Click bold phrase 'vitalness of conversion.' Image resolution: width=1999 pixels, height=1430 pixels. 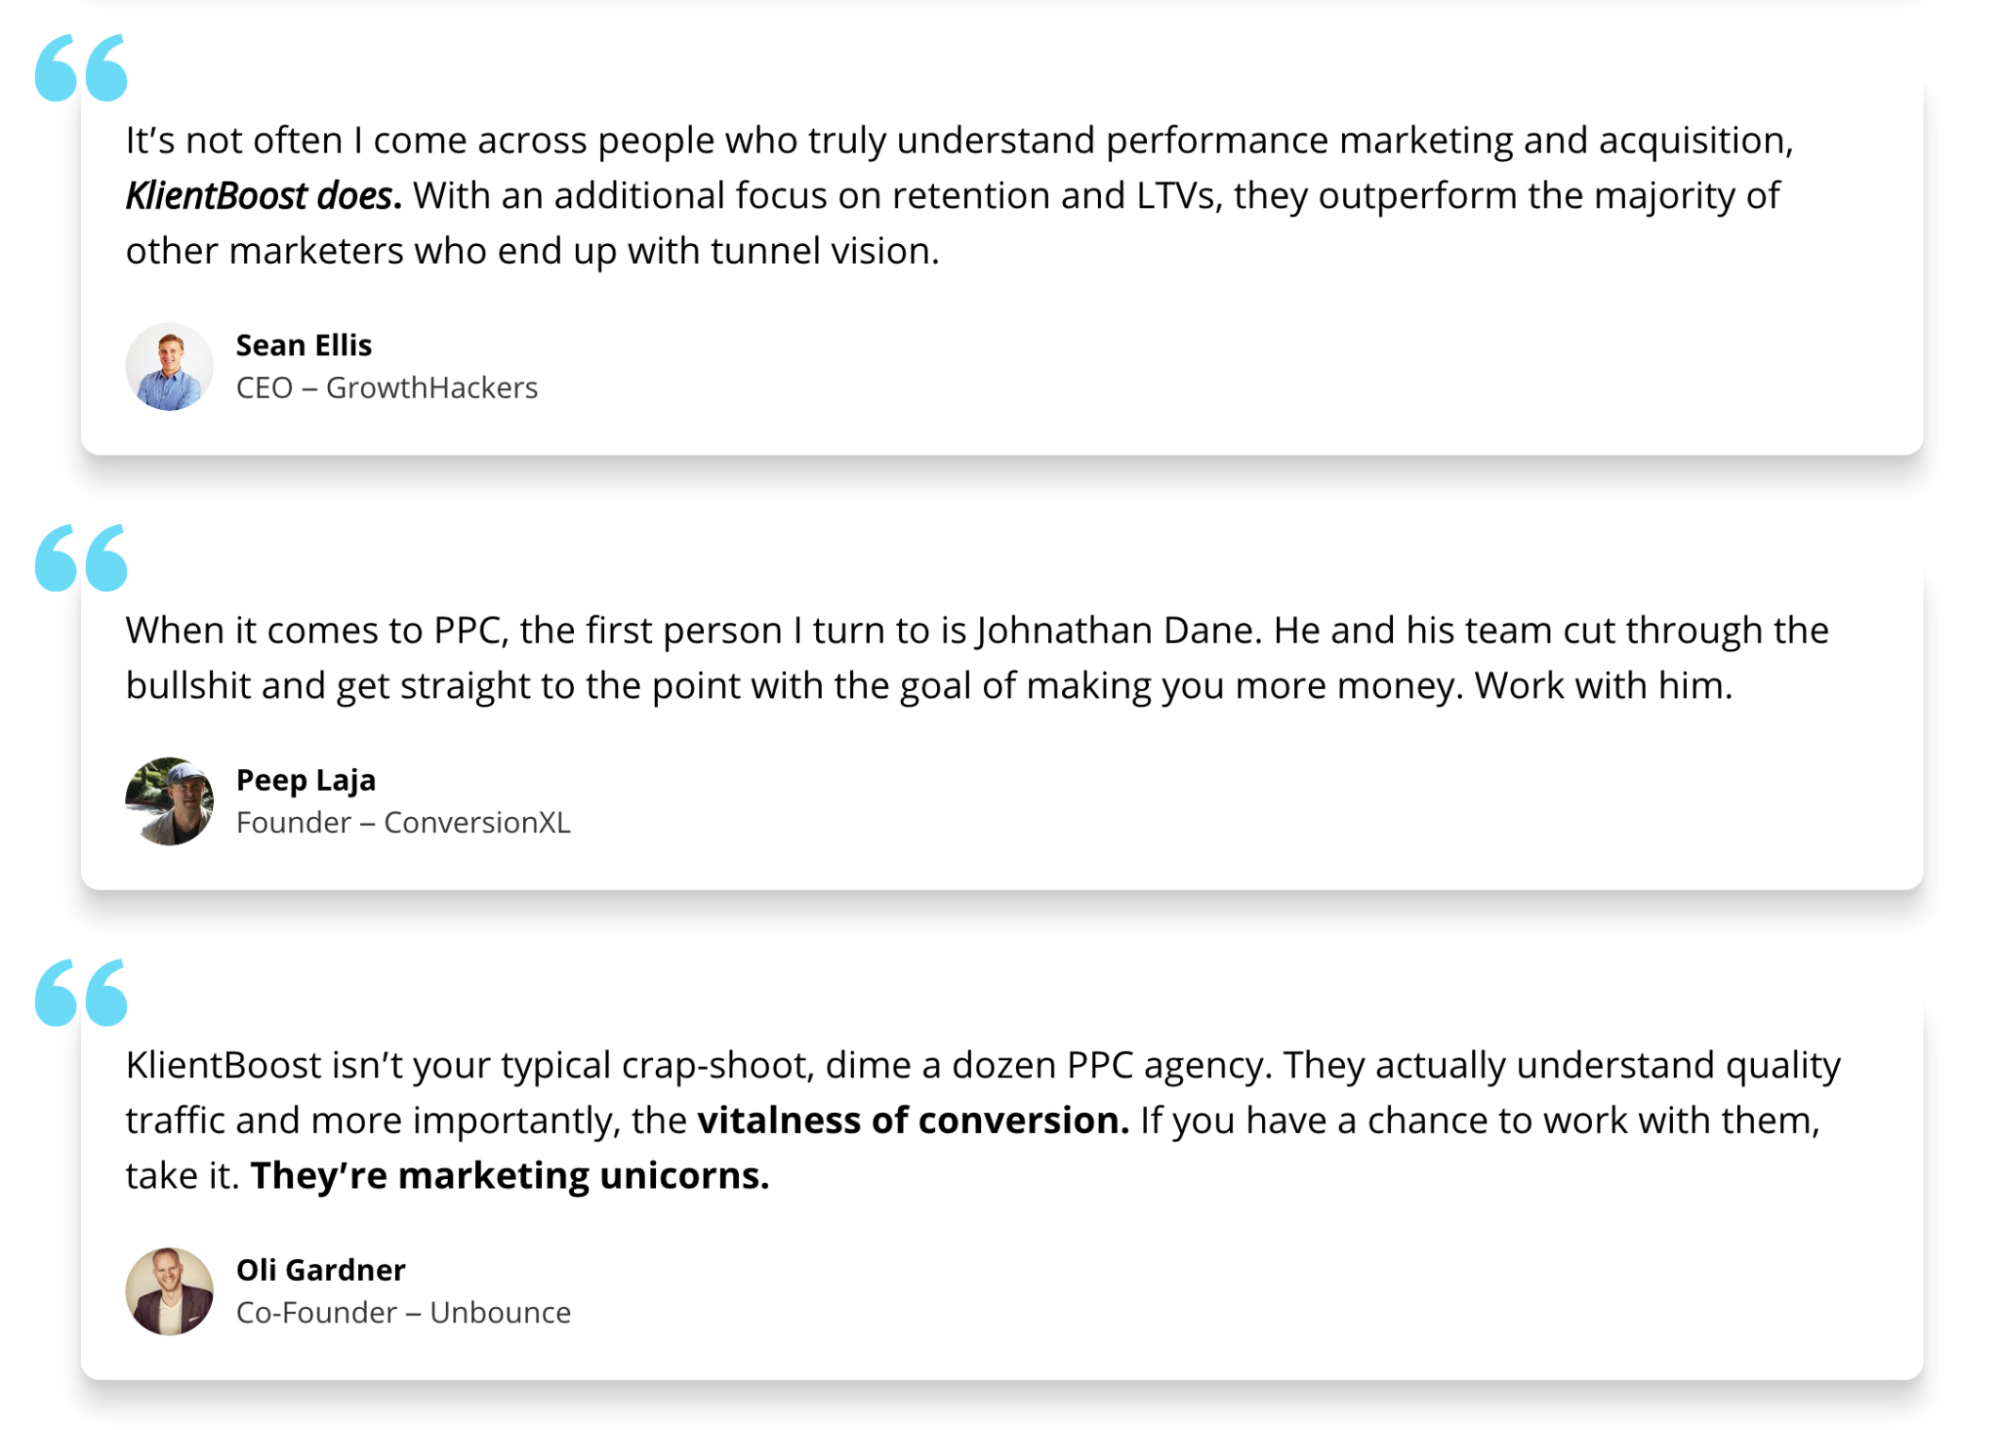point(913,1121)
